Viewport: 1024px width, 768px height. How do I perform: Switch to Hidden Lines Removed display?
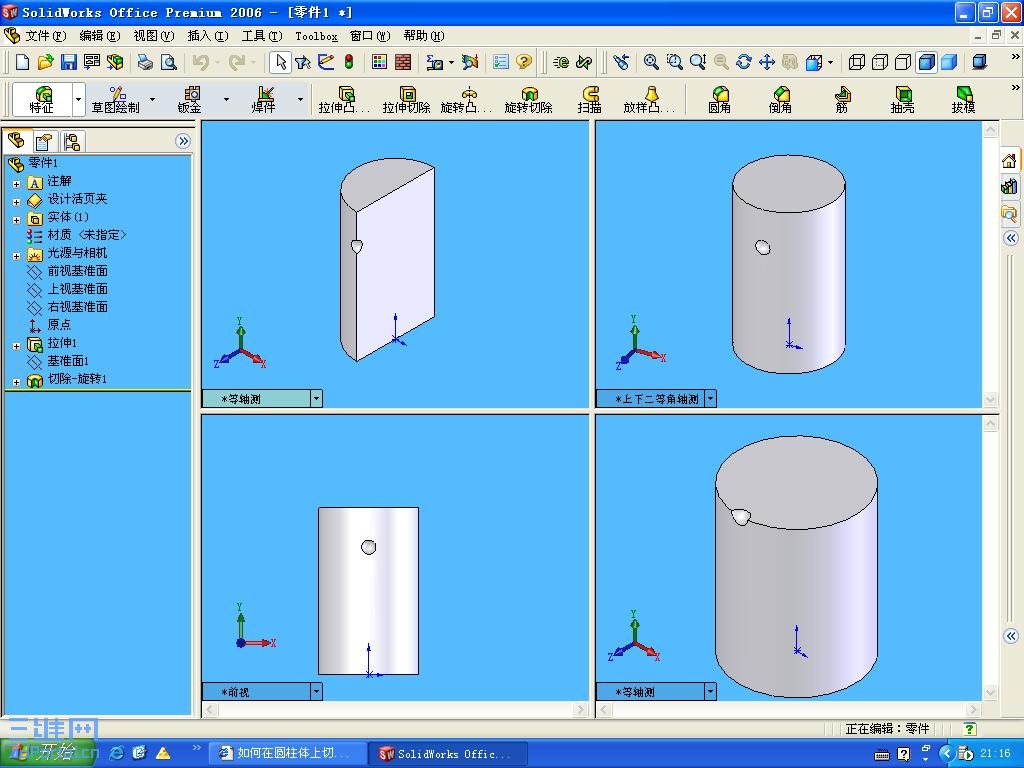tap(903, 62)
